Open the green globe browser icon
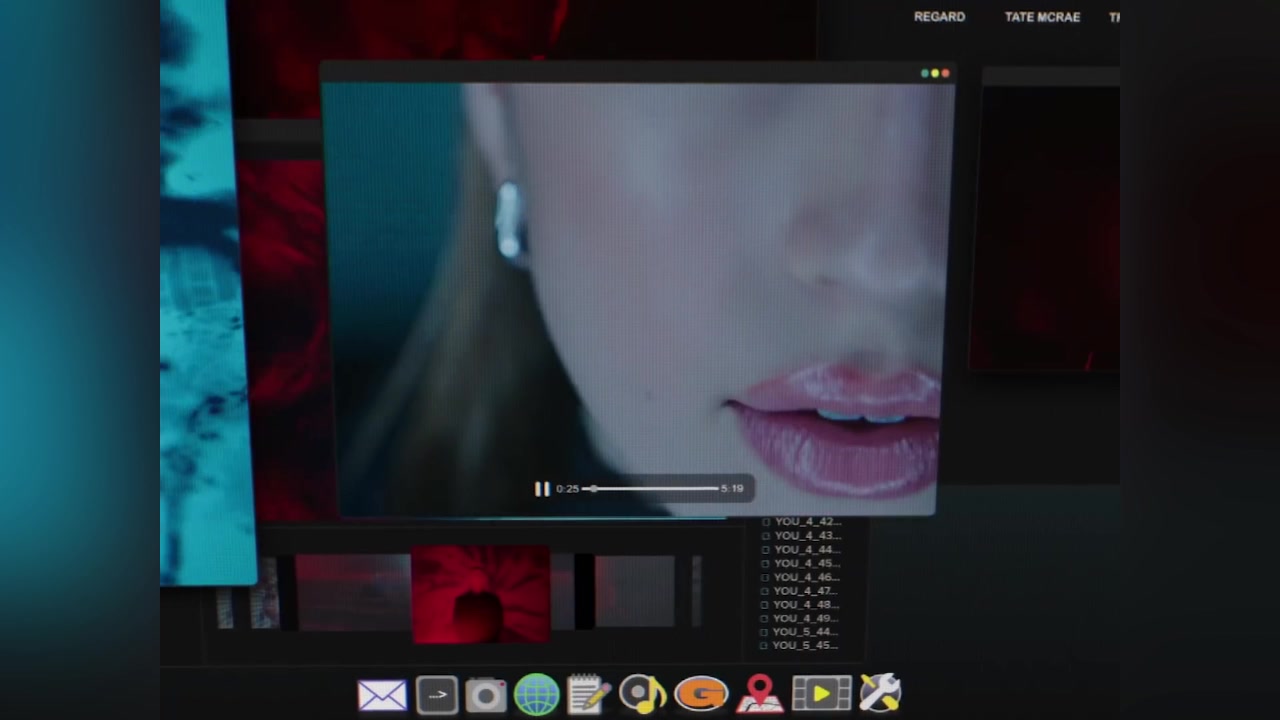This screenshot has height=720, width=1280. pos(537,695)
